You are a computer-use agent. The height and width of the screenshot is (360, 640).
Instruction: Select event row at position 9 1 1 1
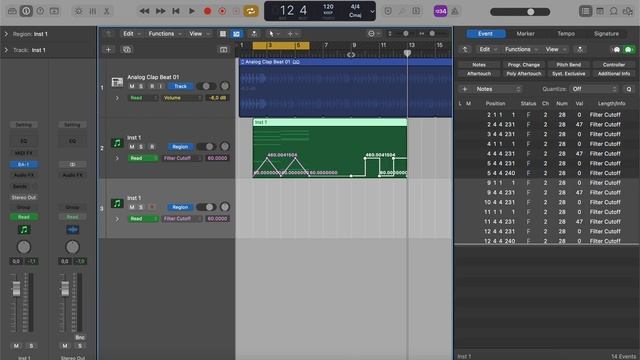(x=547, y=183)
